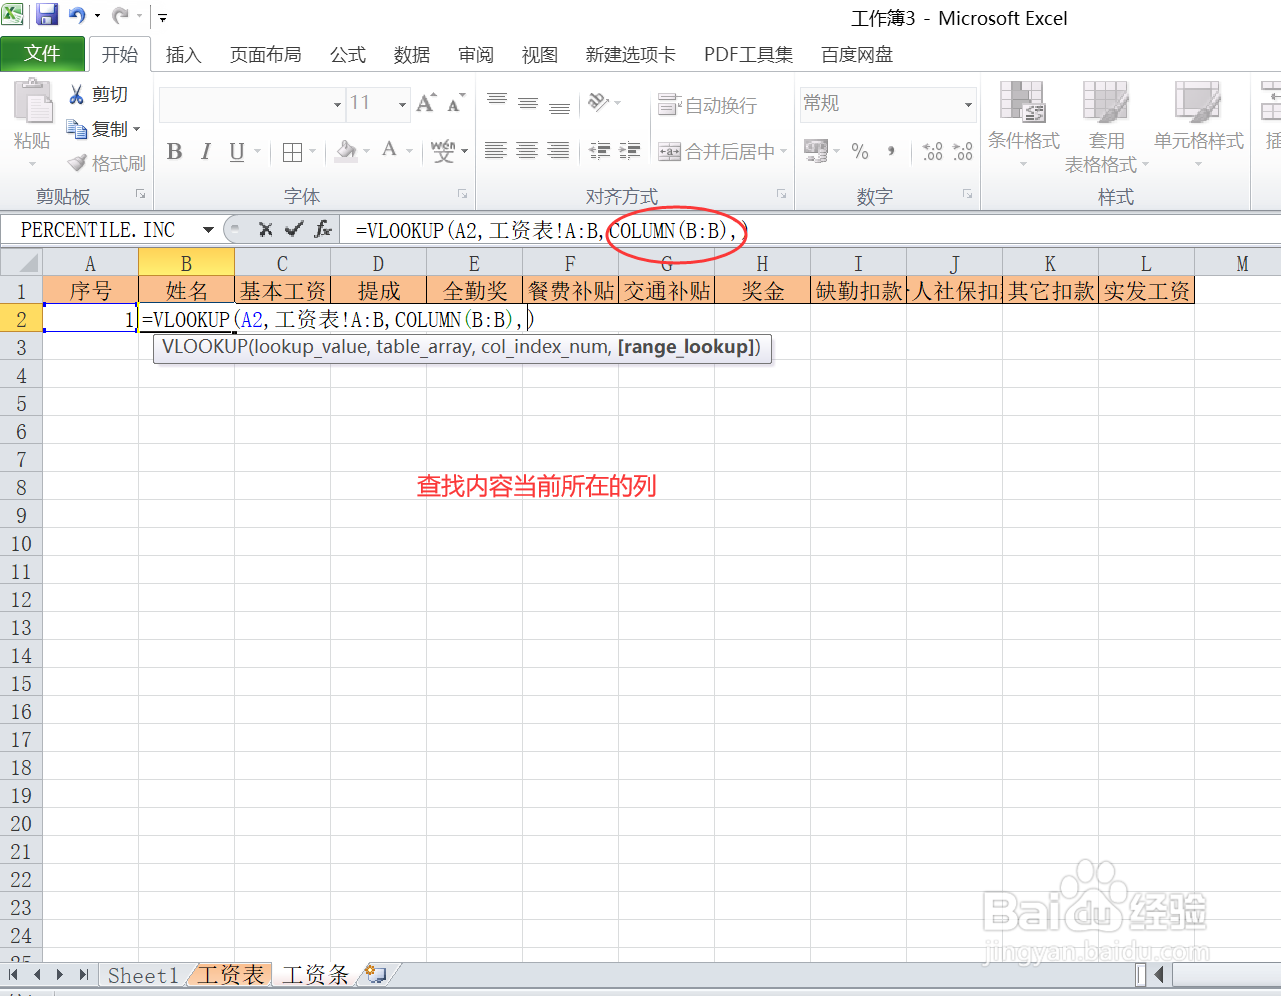Click the phonetic guide wén icon
Viewport: 1281px width, 996px height.
443,151
